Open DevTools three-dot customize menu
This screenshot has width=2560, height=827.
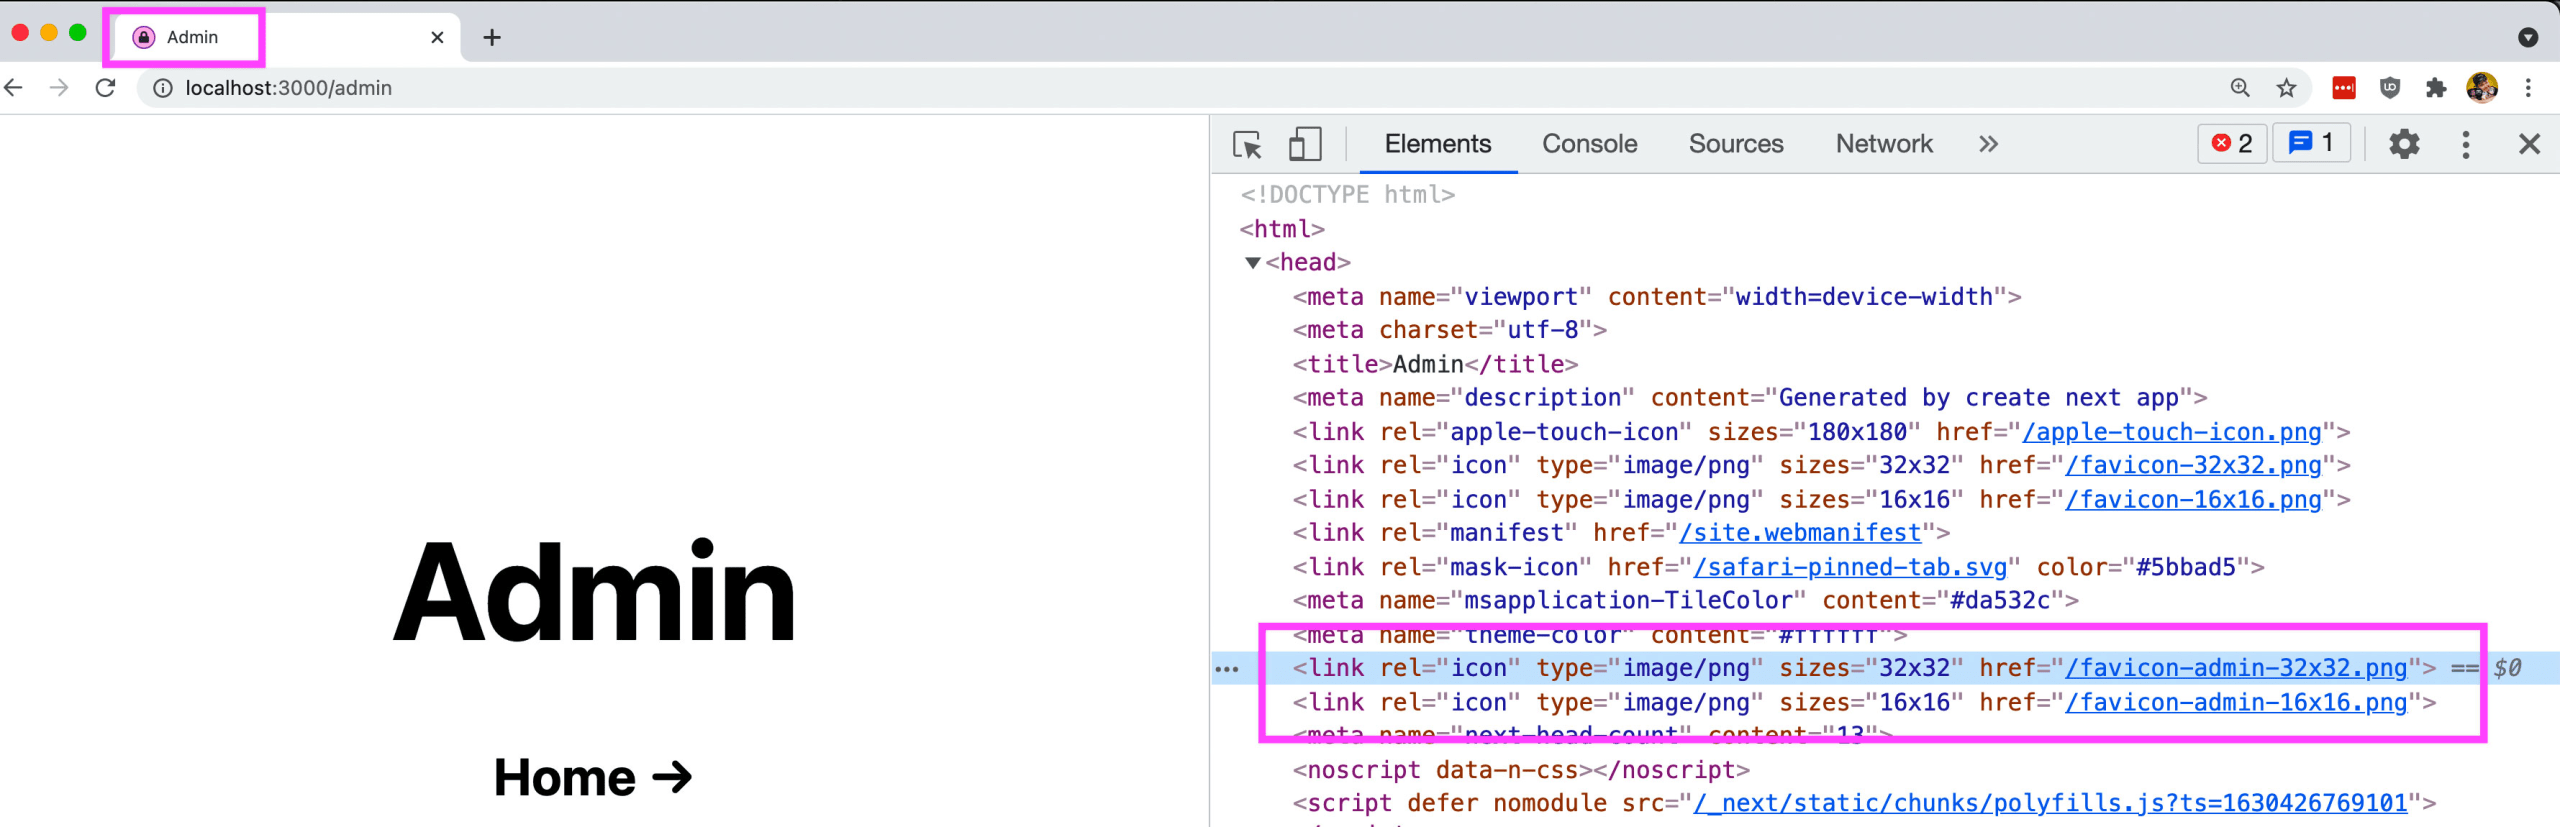coord(2466,144)
